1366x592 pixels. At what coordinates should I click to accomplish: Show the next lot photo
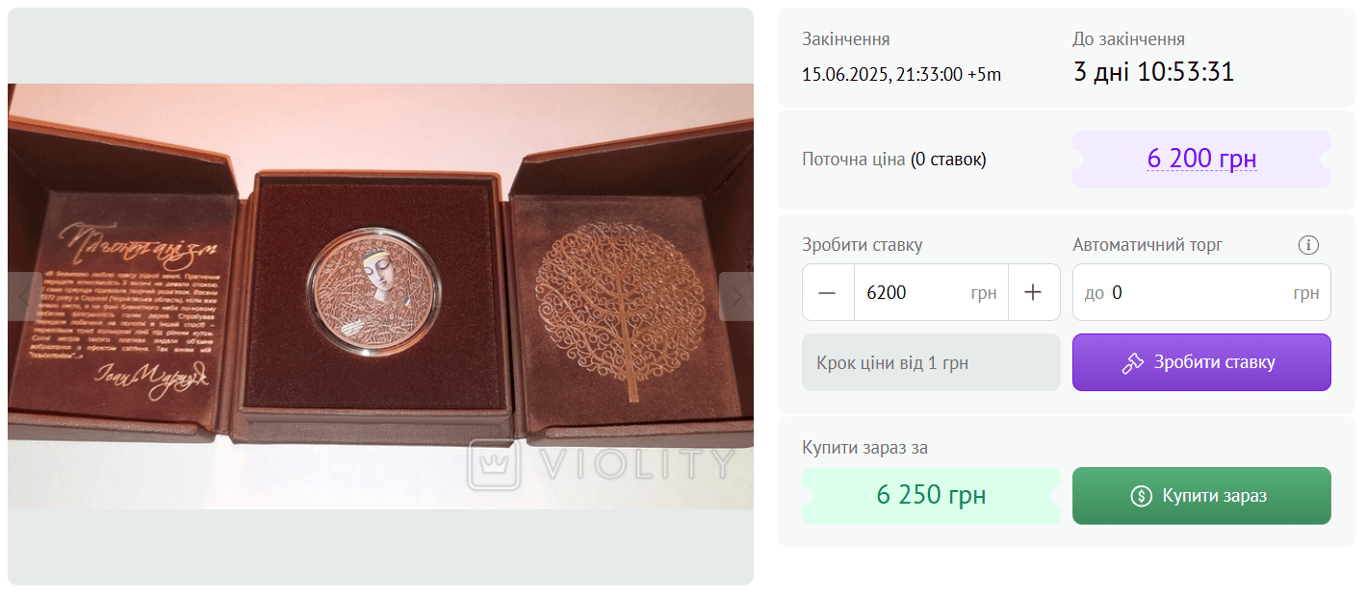coord(736,296)
